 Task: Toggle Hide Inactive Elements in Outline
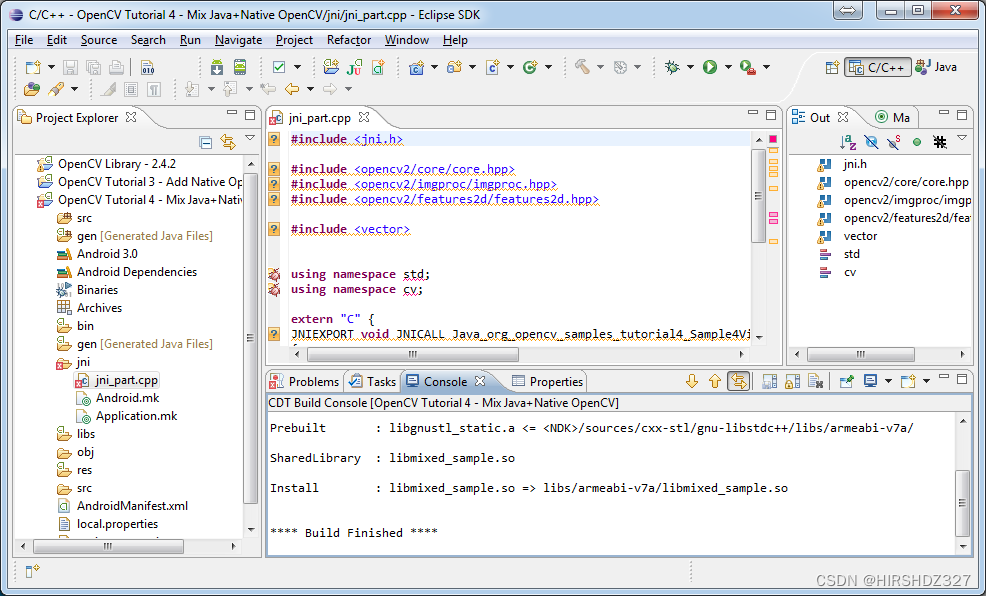(x=940, y=143)
